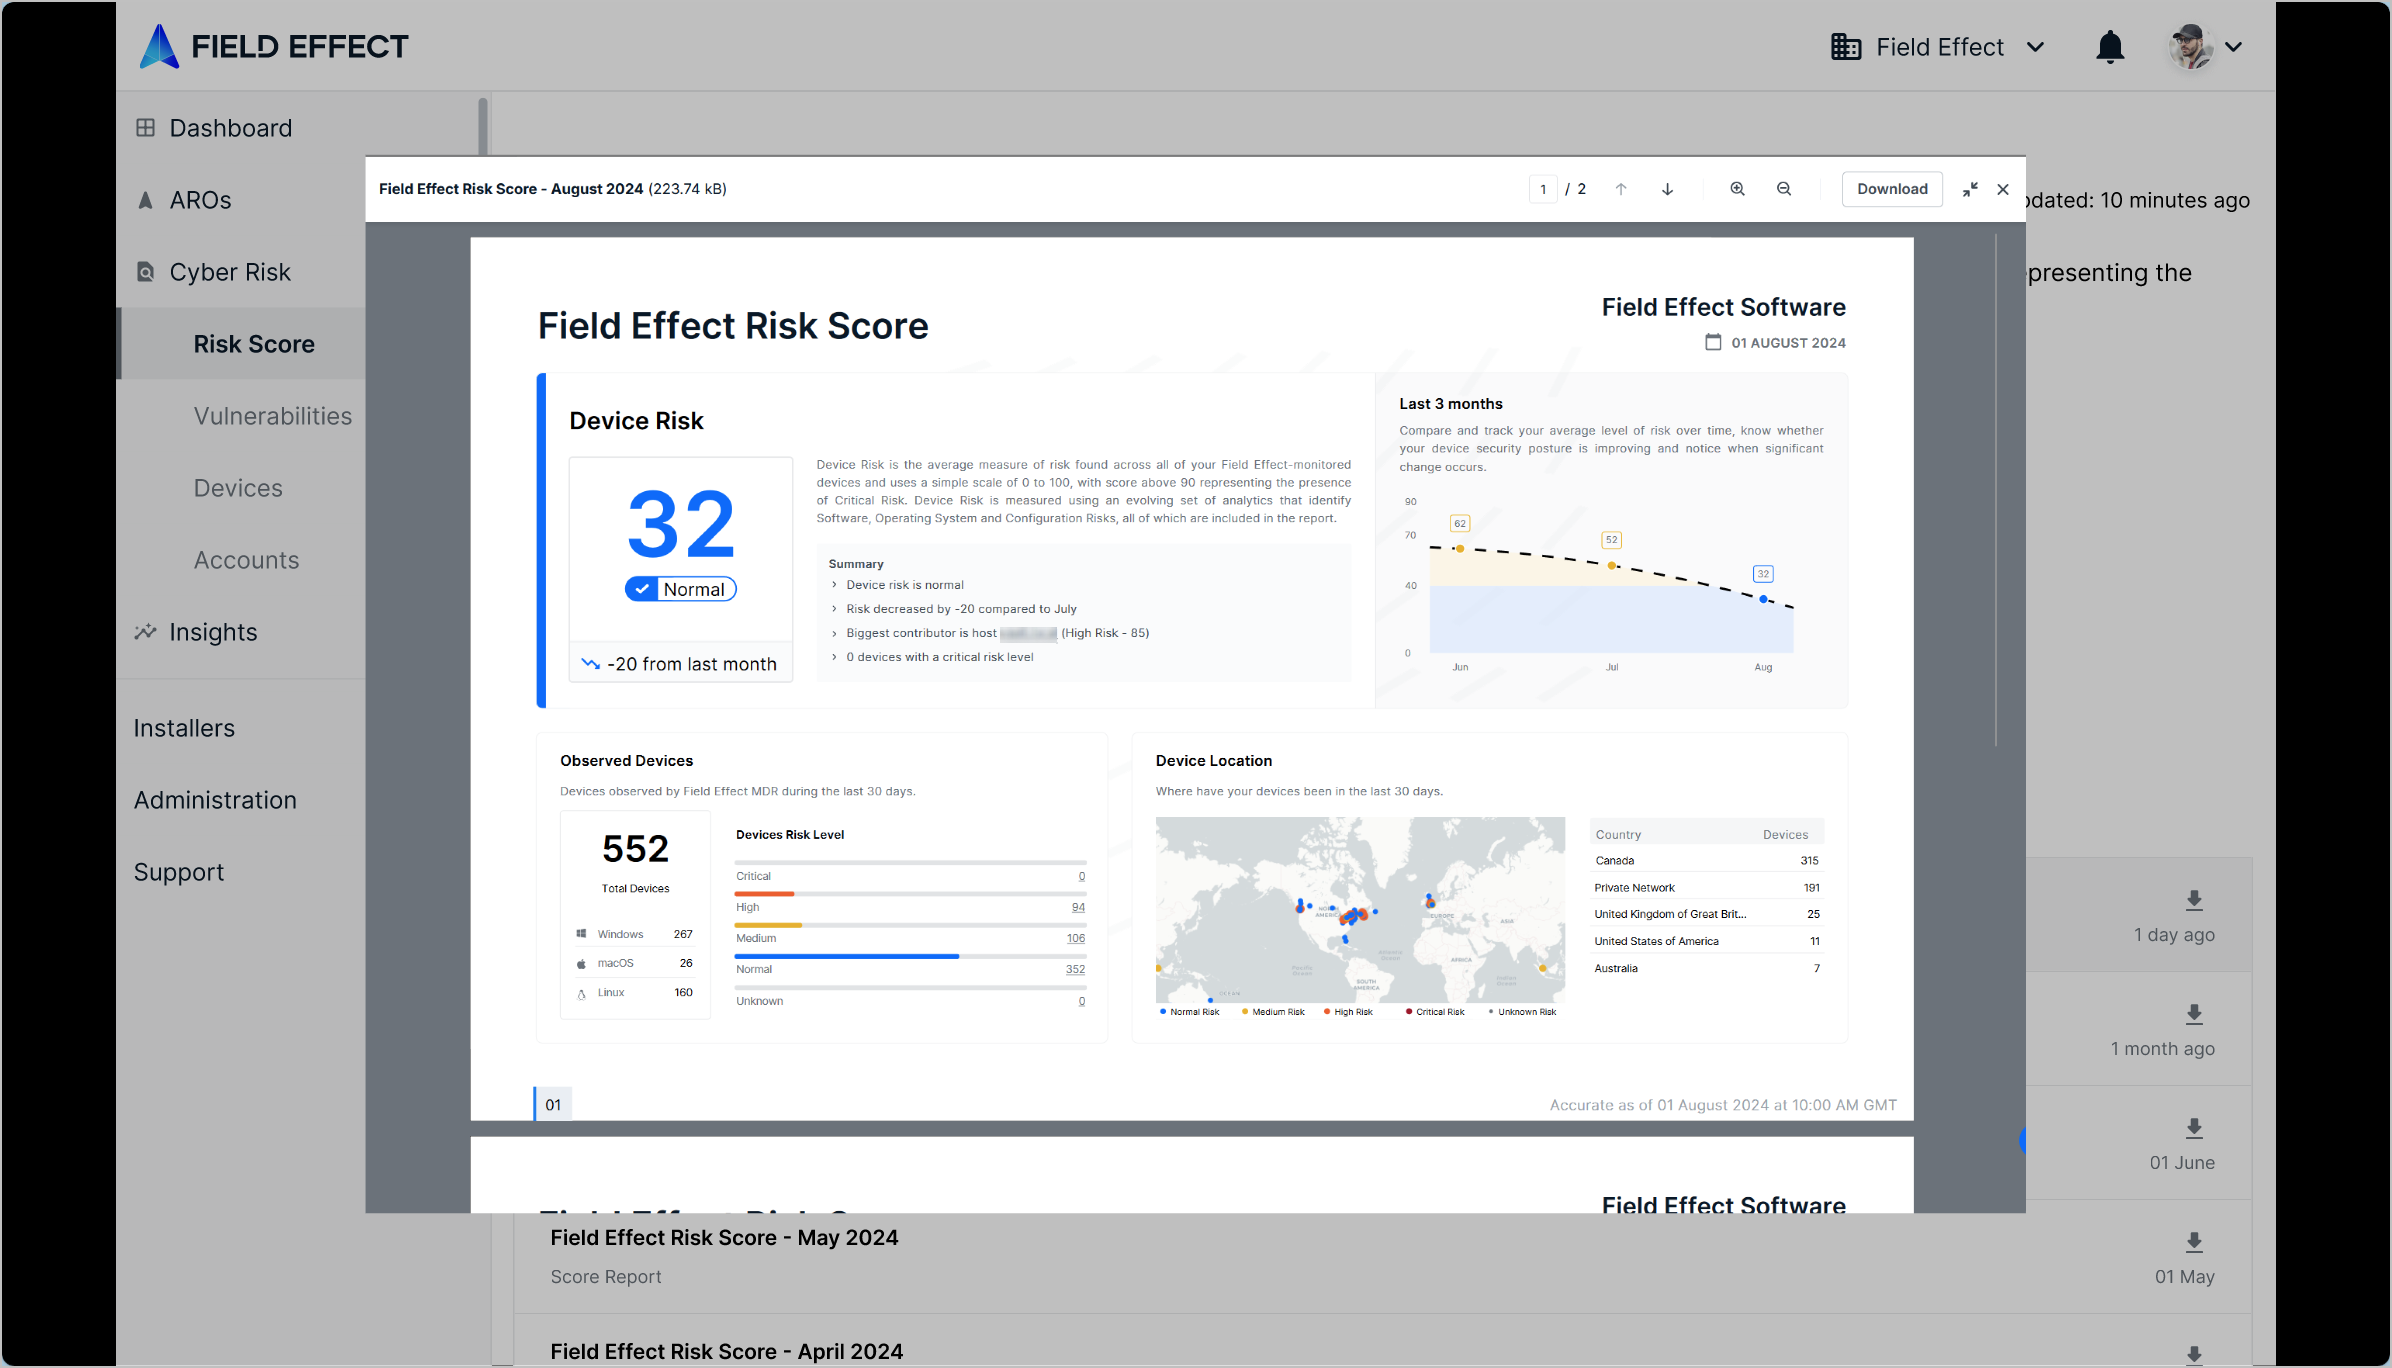Image resolution: width=2392 pixels, height=1368 pixels.
Task: Download the 01 June report
Action: (2194, 1128)
